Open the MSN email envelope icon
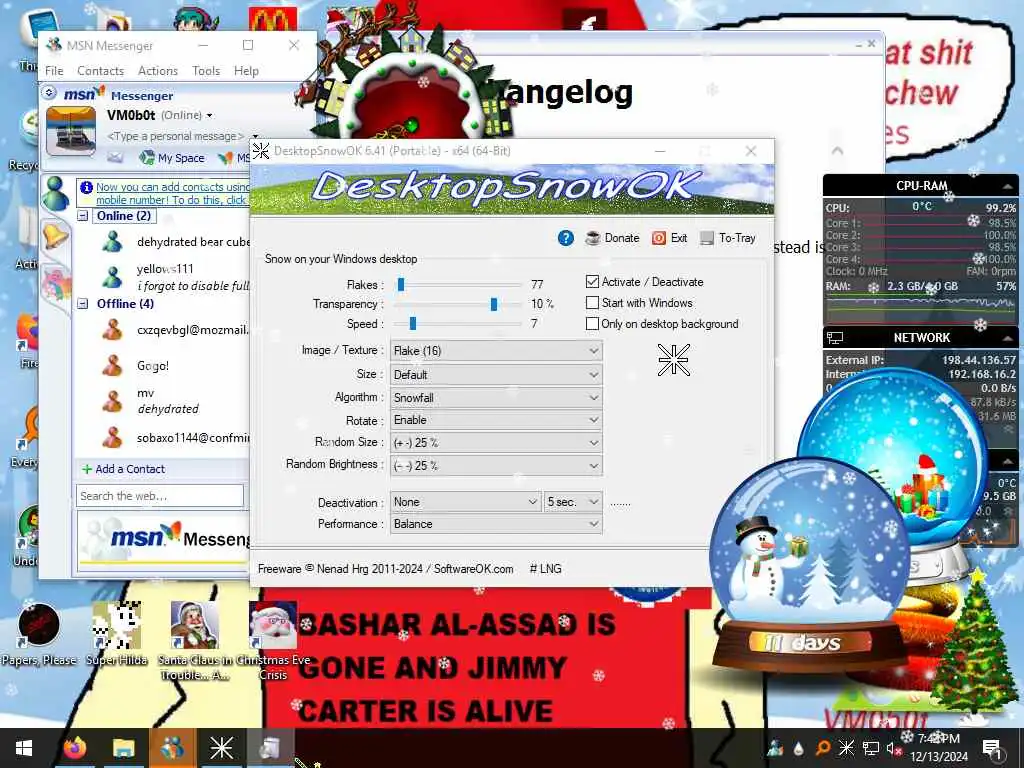The image size is (1024, 768). click(x=115, y=157)
